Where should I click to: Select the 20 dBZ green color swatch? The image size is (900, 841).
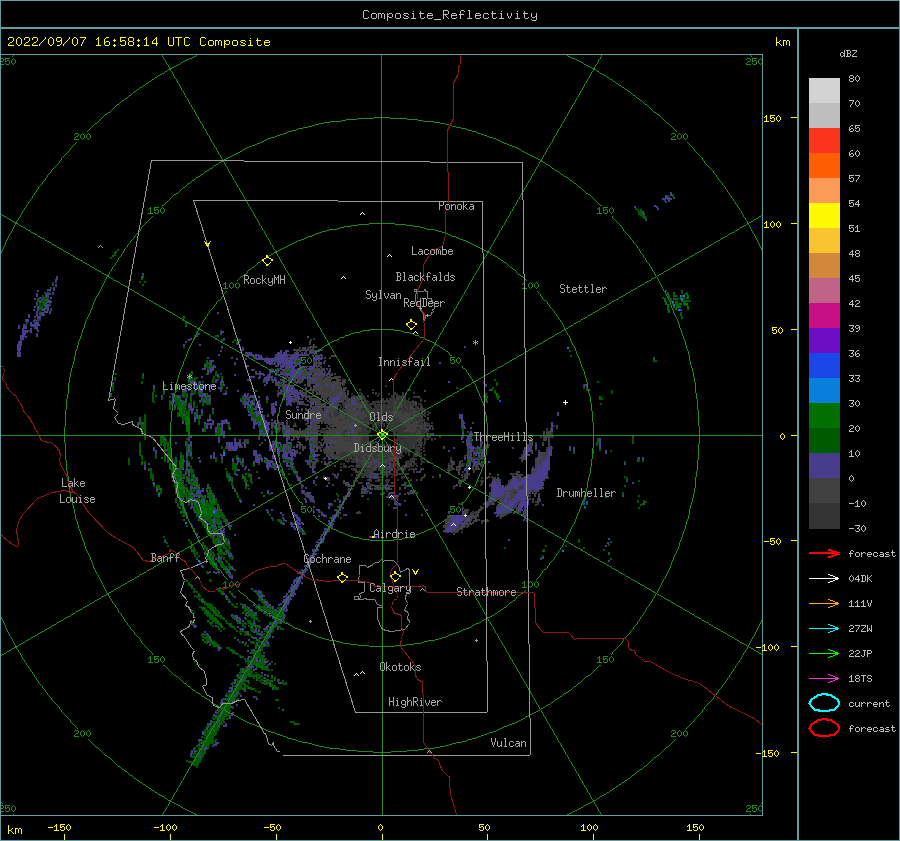pyautogui.click(x=824, y=440)
